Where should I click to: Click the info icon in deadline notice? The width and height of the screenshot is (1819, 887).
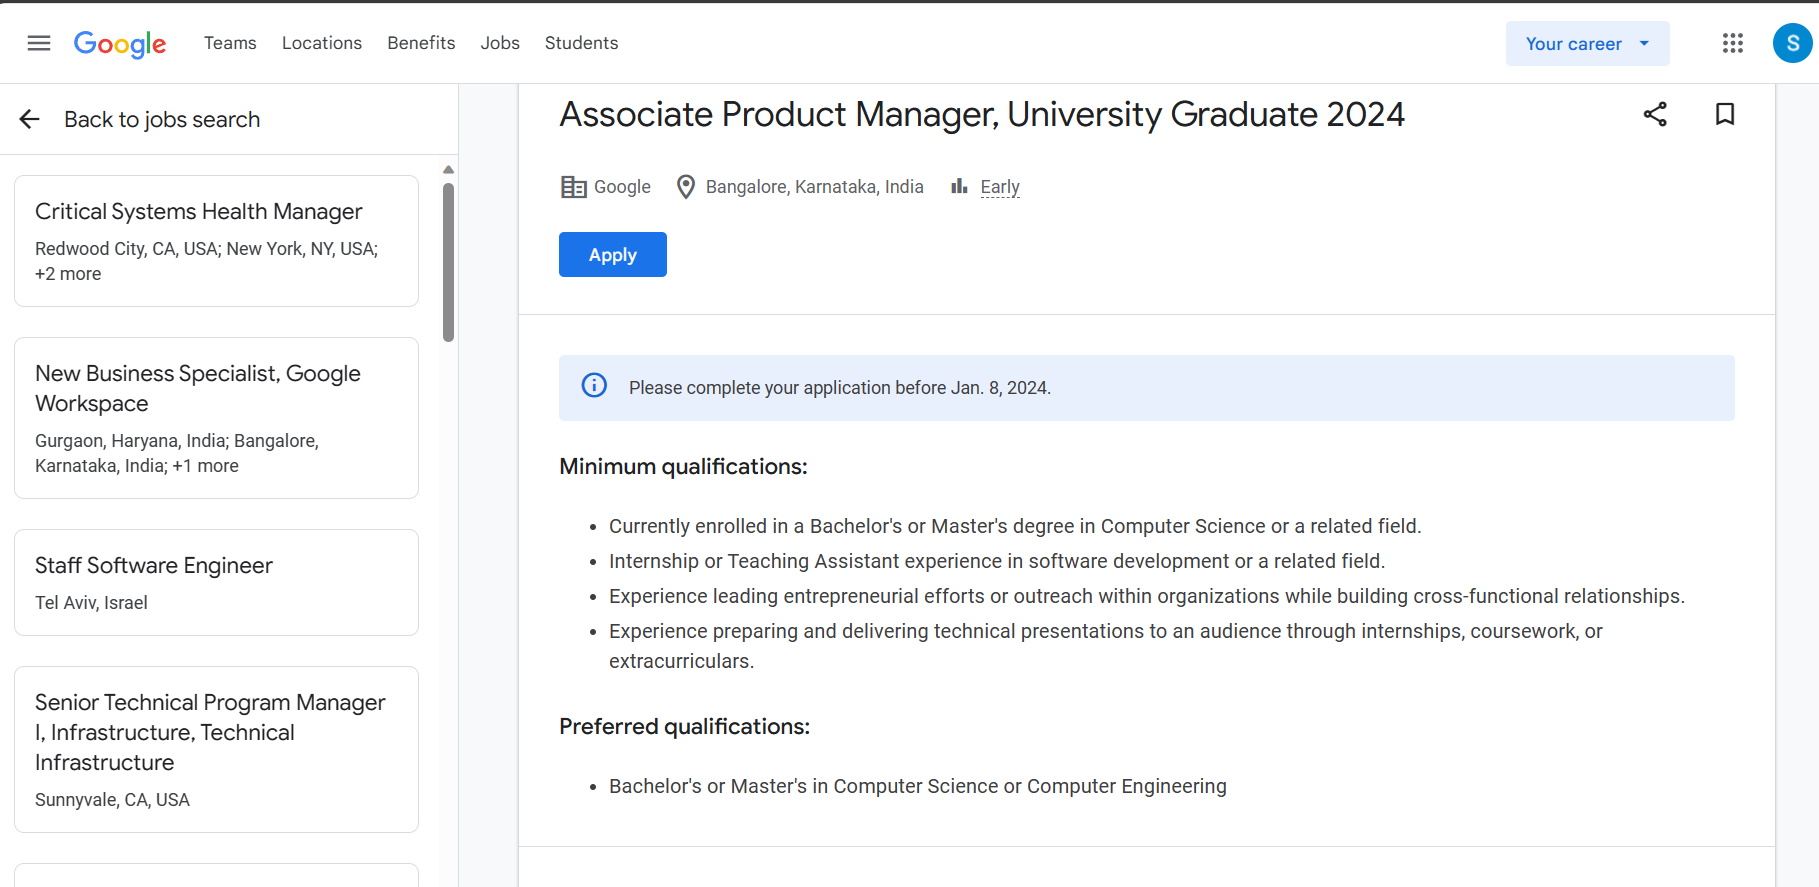point(594,385)
